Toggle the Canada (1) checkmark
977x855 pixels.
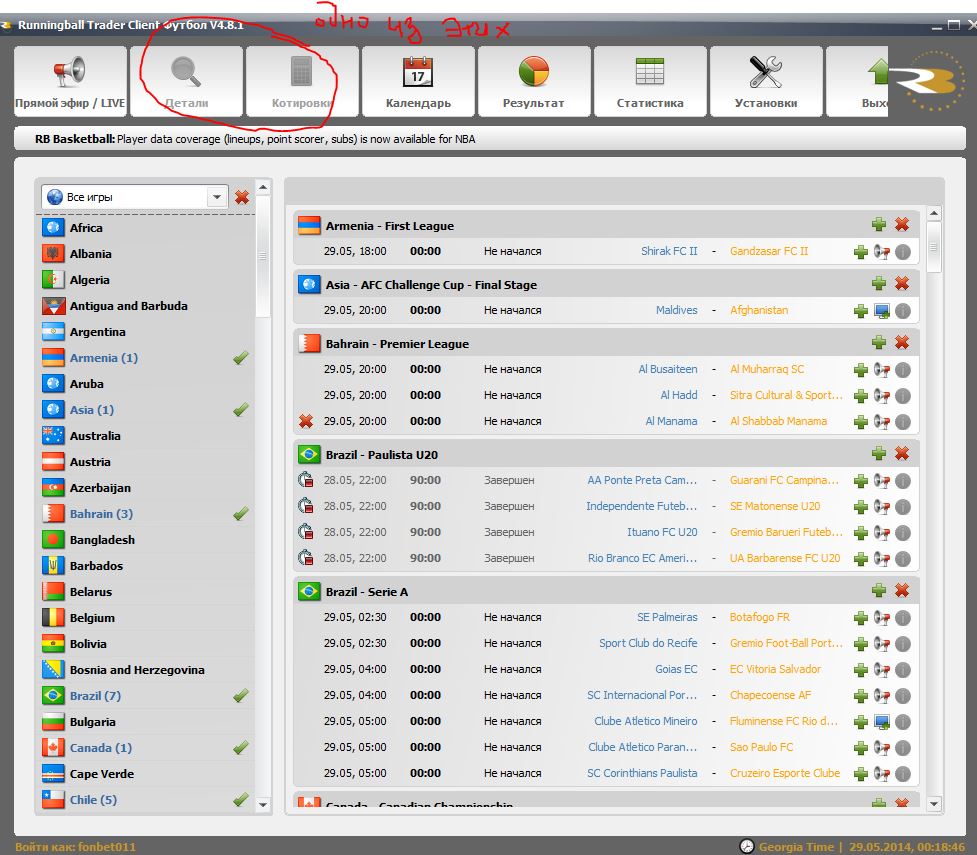(241, 747)
